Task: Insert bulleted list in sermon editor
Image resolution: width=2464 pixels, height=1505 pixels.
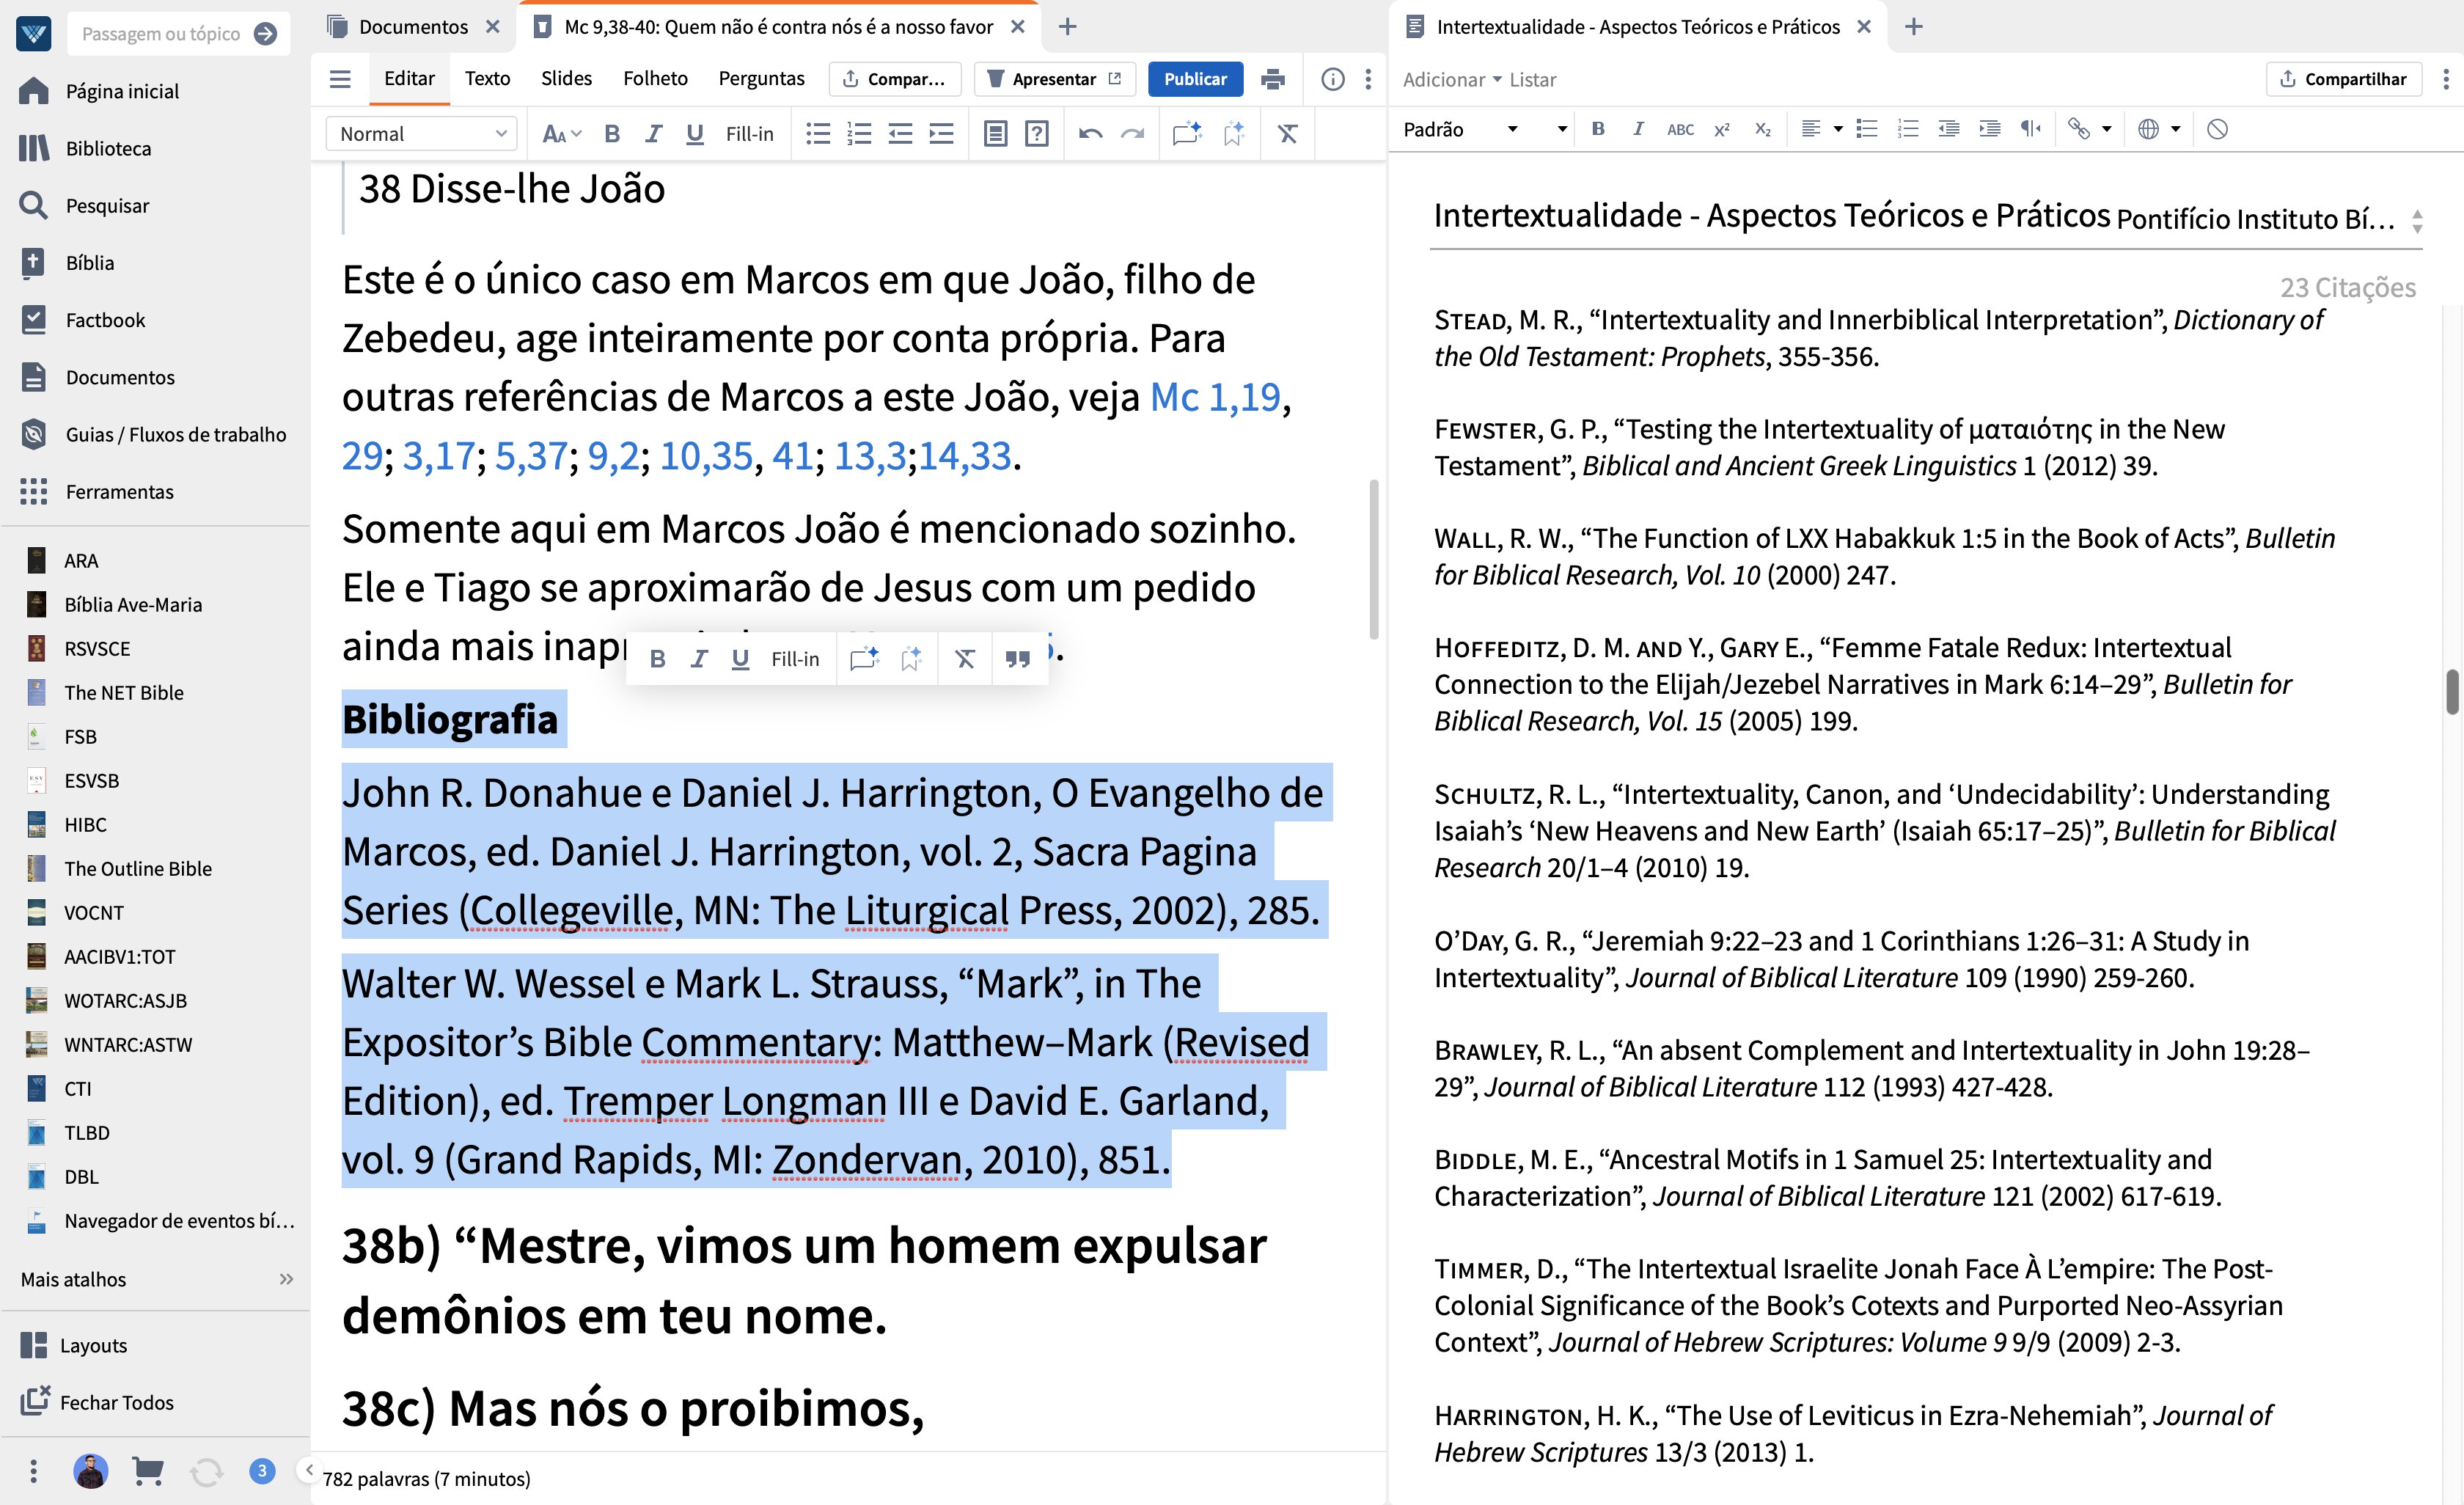Action: pos(818,133)
